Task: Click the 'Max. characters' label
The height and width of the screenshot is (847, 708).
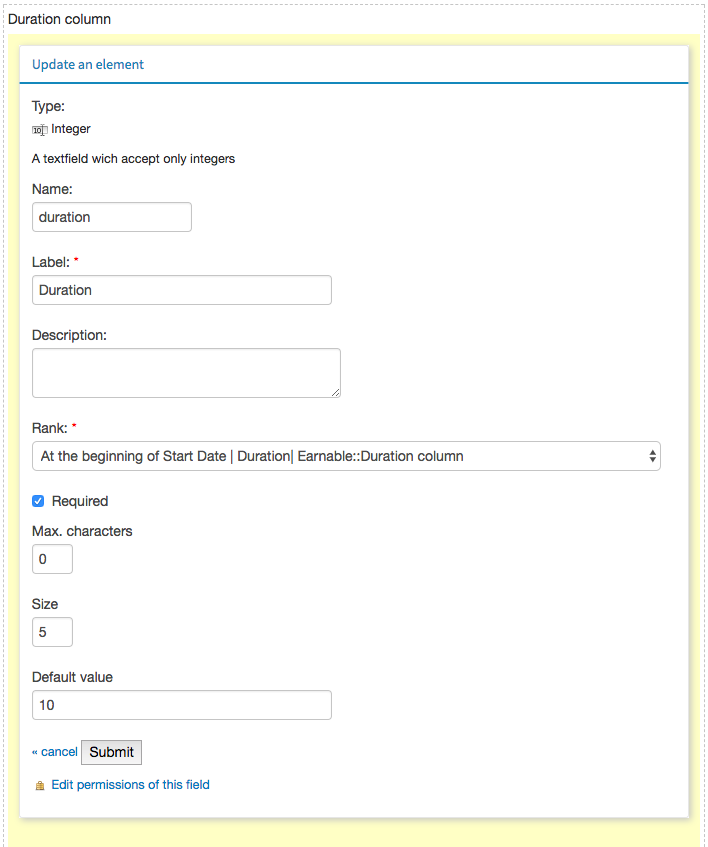Action: (x=82, y=531)
